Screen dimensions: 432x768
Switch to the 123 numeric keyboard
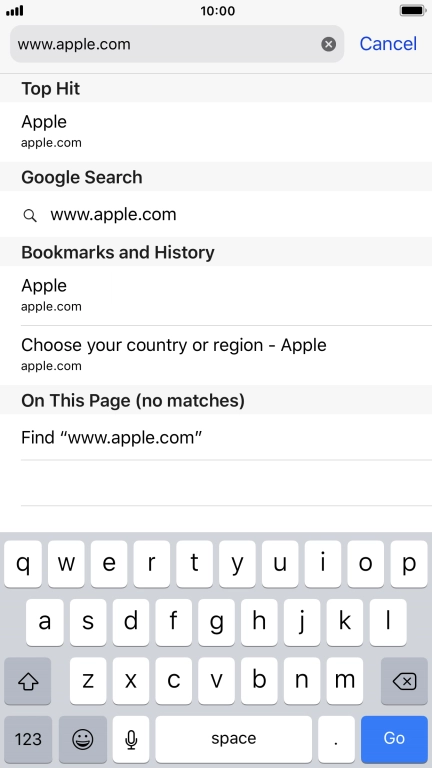click(x=28, y=739)
